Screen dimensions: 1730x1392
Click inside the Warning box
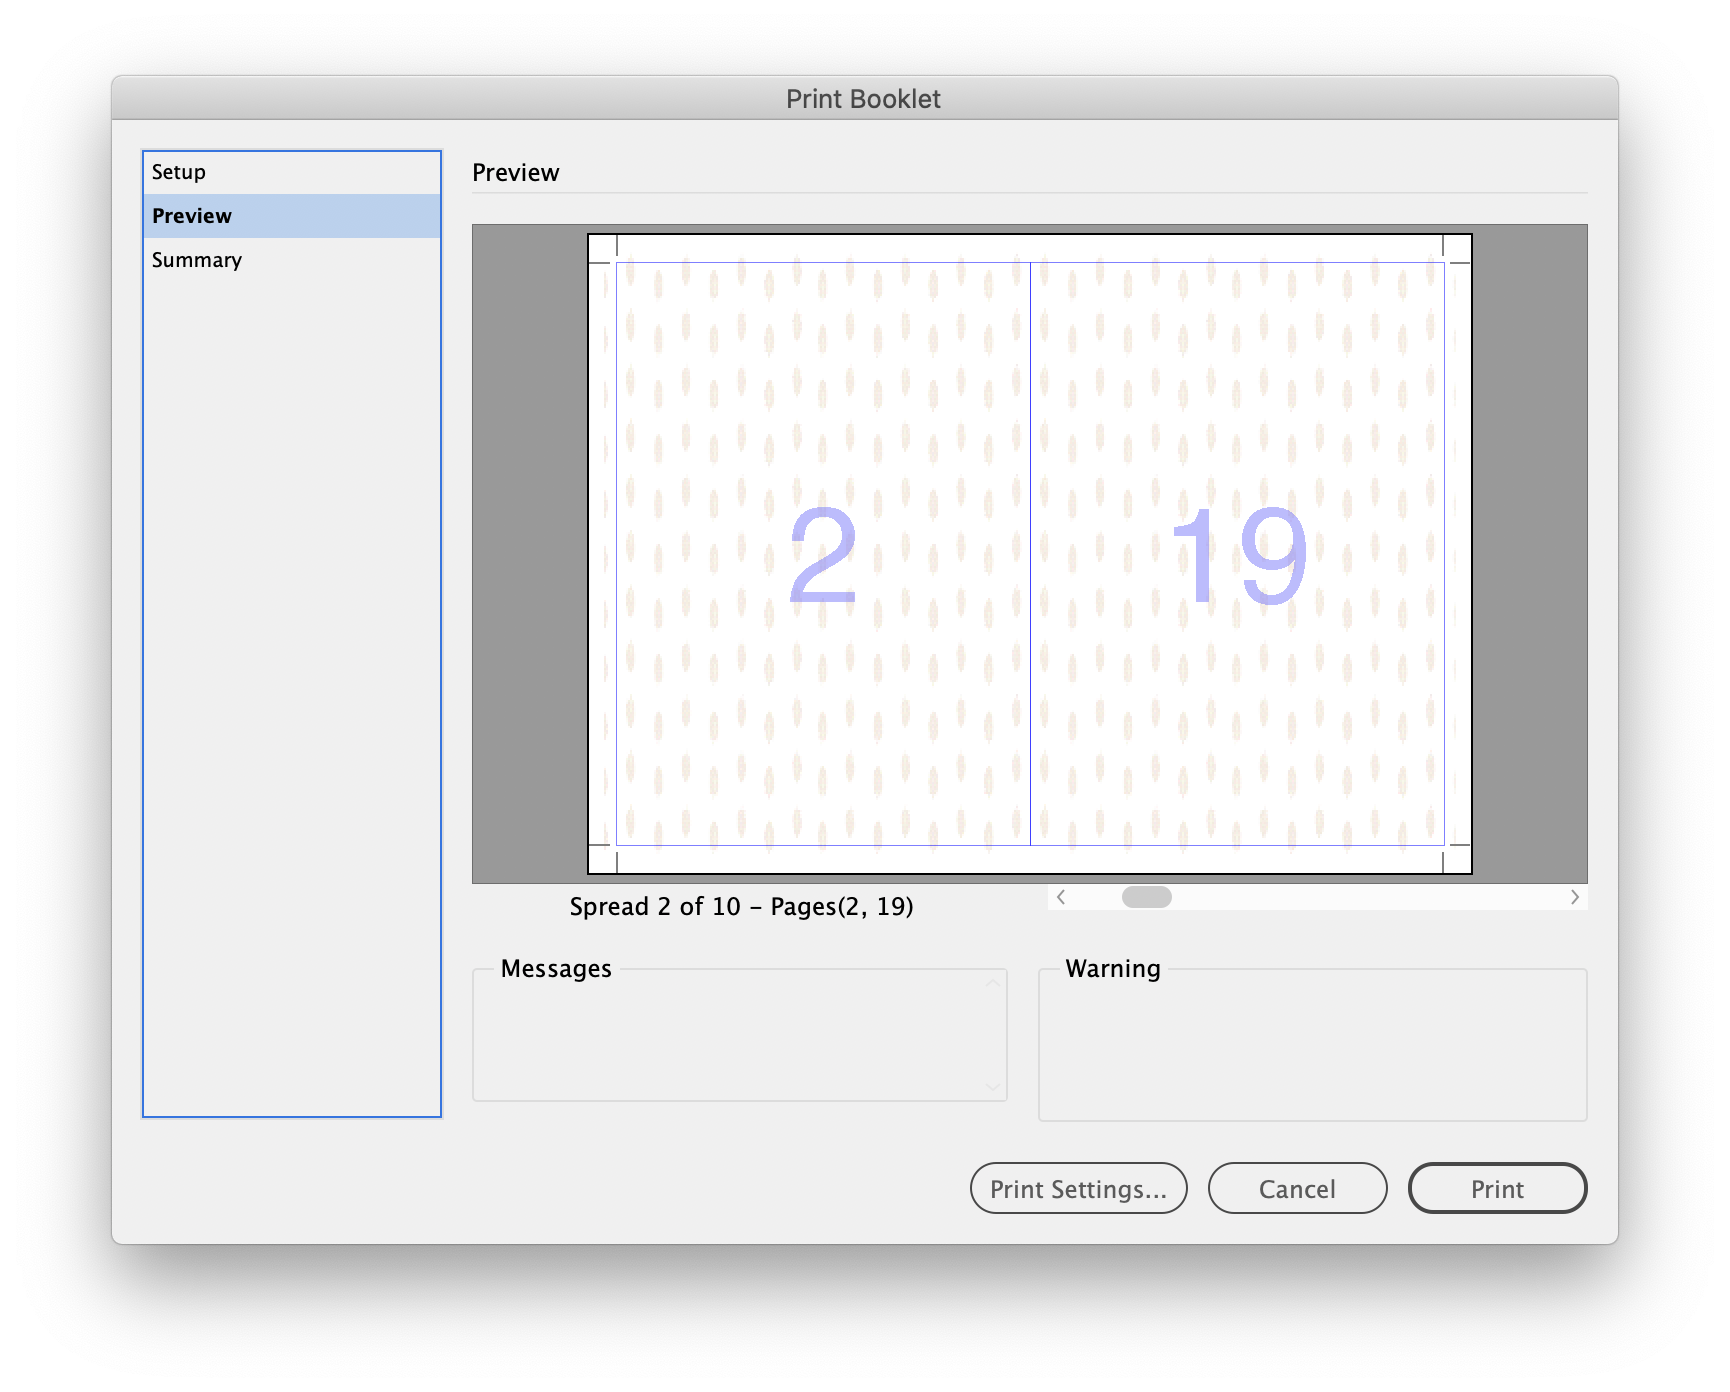(x=1312, y=1045)
